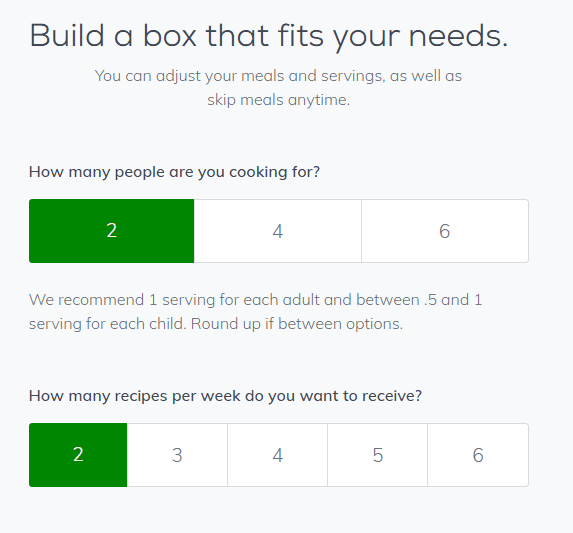Image resolution: width=573 pixels, height=533 pixels.
Task: Click the 'How many recipes per week' question label
Action: click(x=225, y=396)
